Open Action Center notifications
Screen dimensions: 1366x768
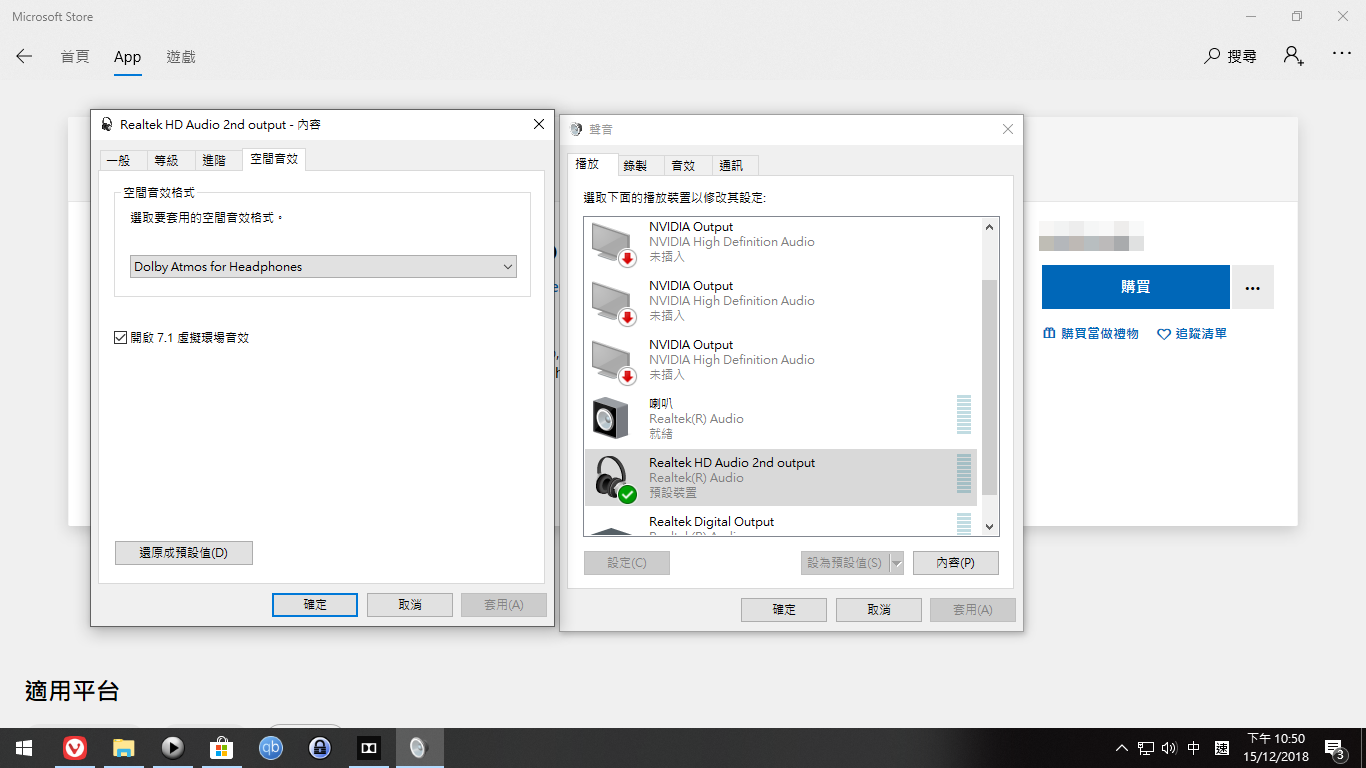tap(1334, 748)
